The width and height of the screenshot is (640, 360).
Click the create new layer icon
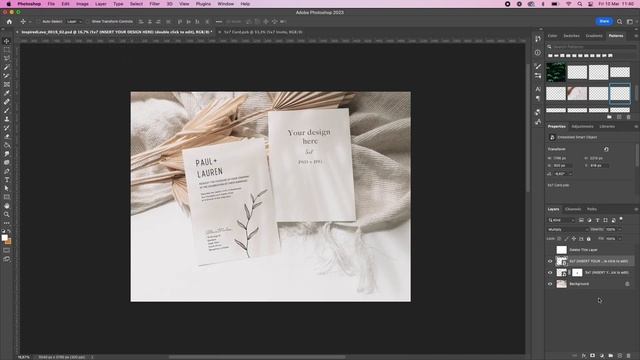(620, 356)
